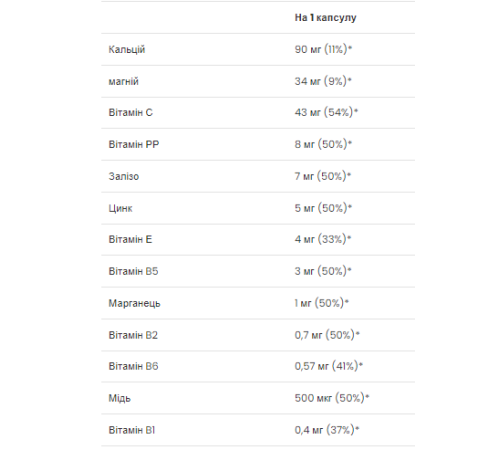Select the Вітамін РР label

coord(134,144)
